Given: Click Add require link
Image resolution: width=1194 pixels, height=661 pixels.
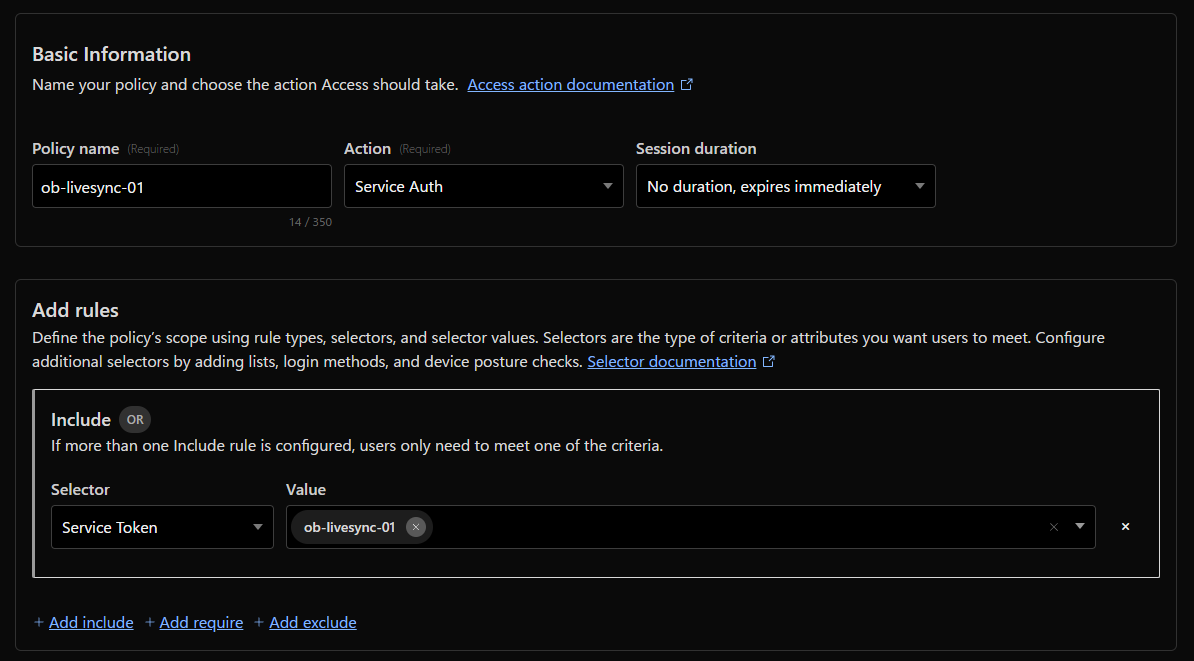Looking at the screenshot, I should click(201, 623).
